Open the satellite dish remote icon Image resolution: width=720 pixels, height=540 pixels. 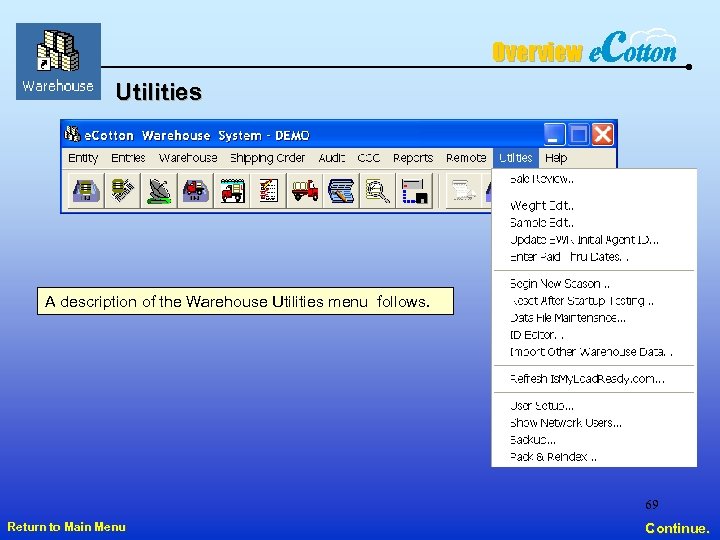[x=159, y=191]
